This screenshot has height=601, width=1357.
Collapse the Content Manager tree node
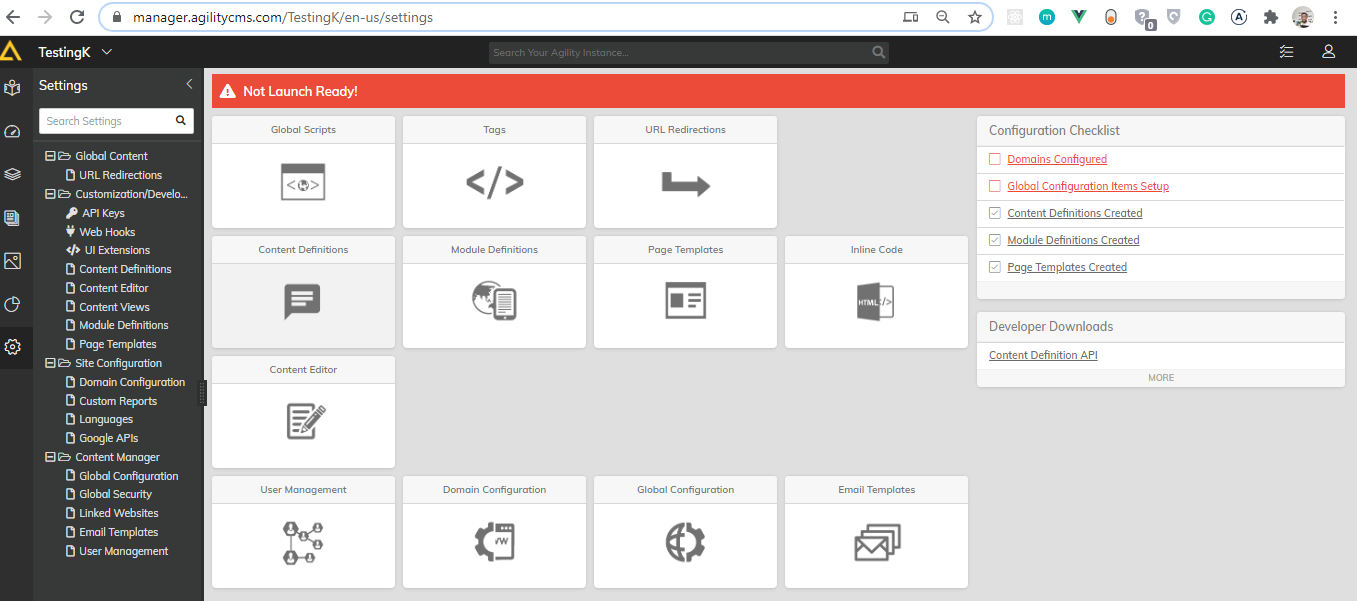(50, 457)
